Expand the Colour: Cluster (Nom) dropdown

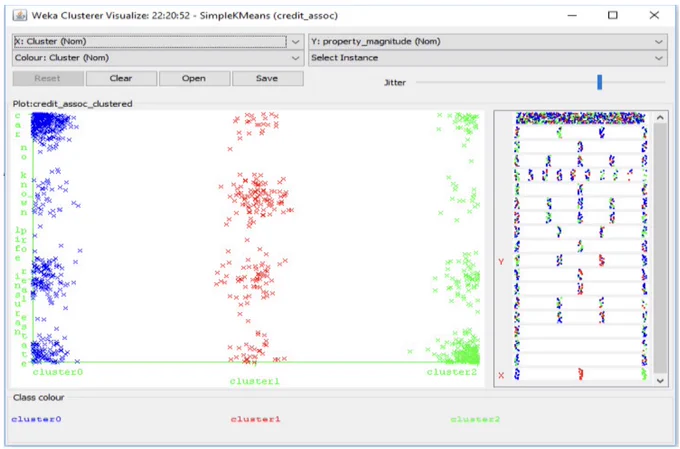157,58
